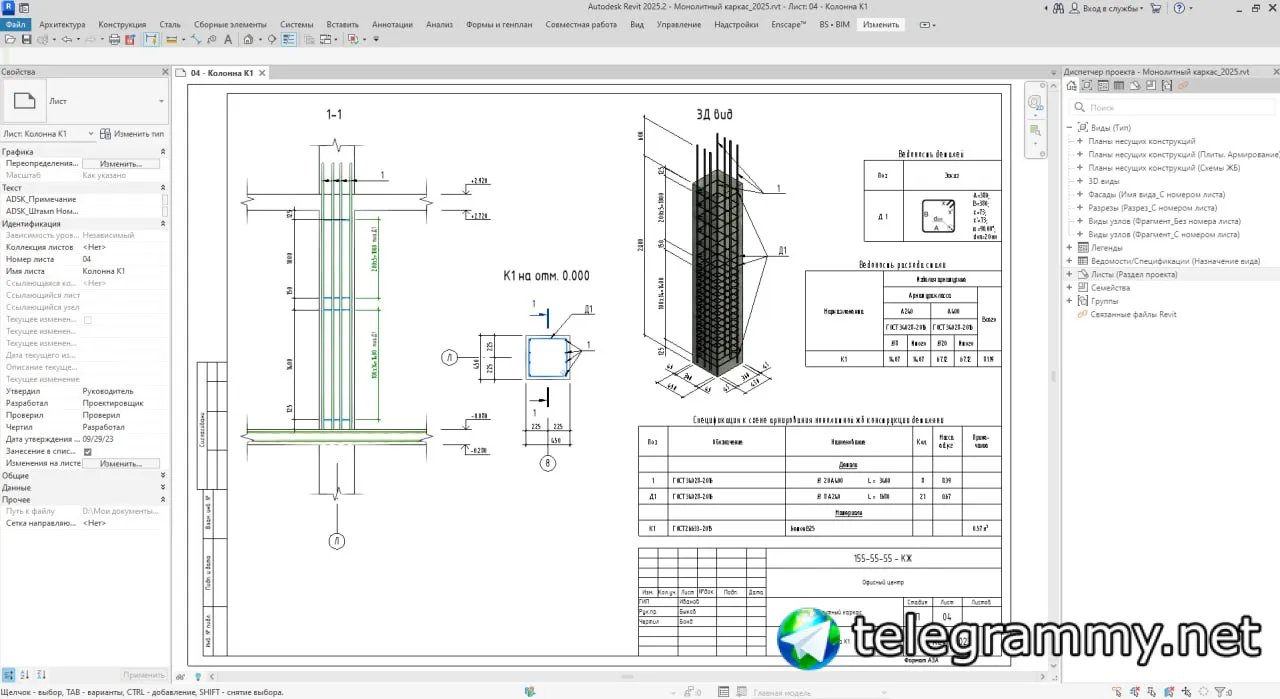Click the Project Browser search field 'Поиск'
Viewport: 1280px width, 699px height.
click(1170, 107)
